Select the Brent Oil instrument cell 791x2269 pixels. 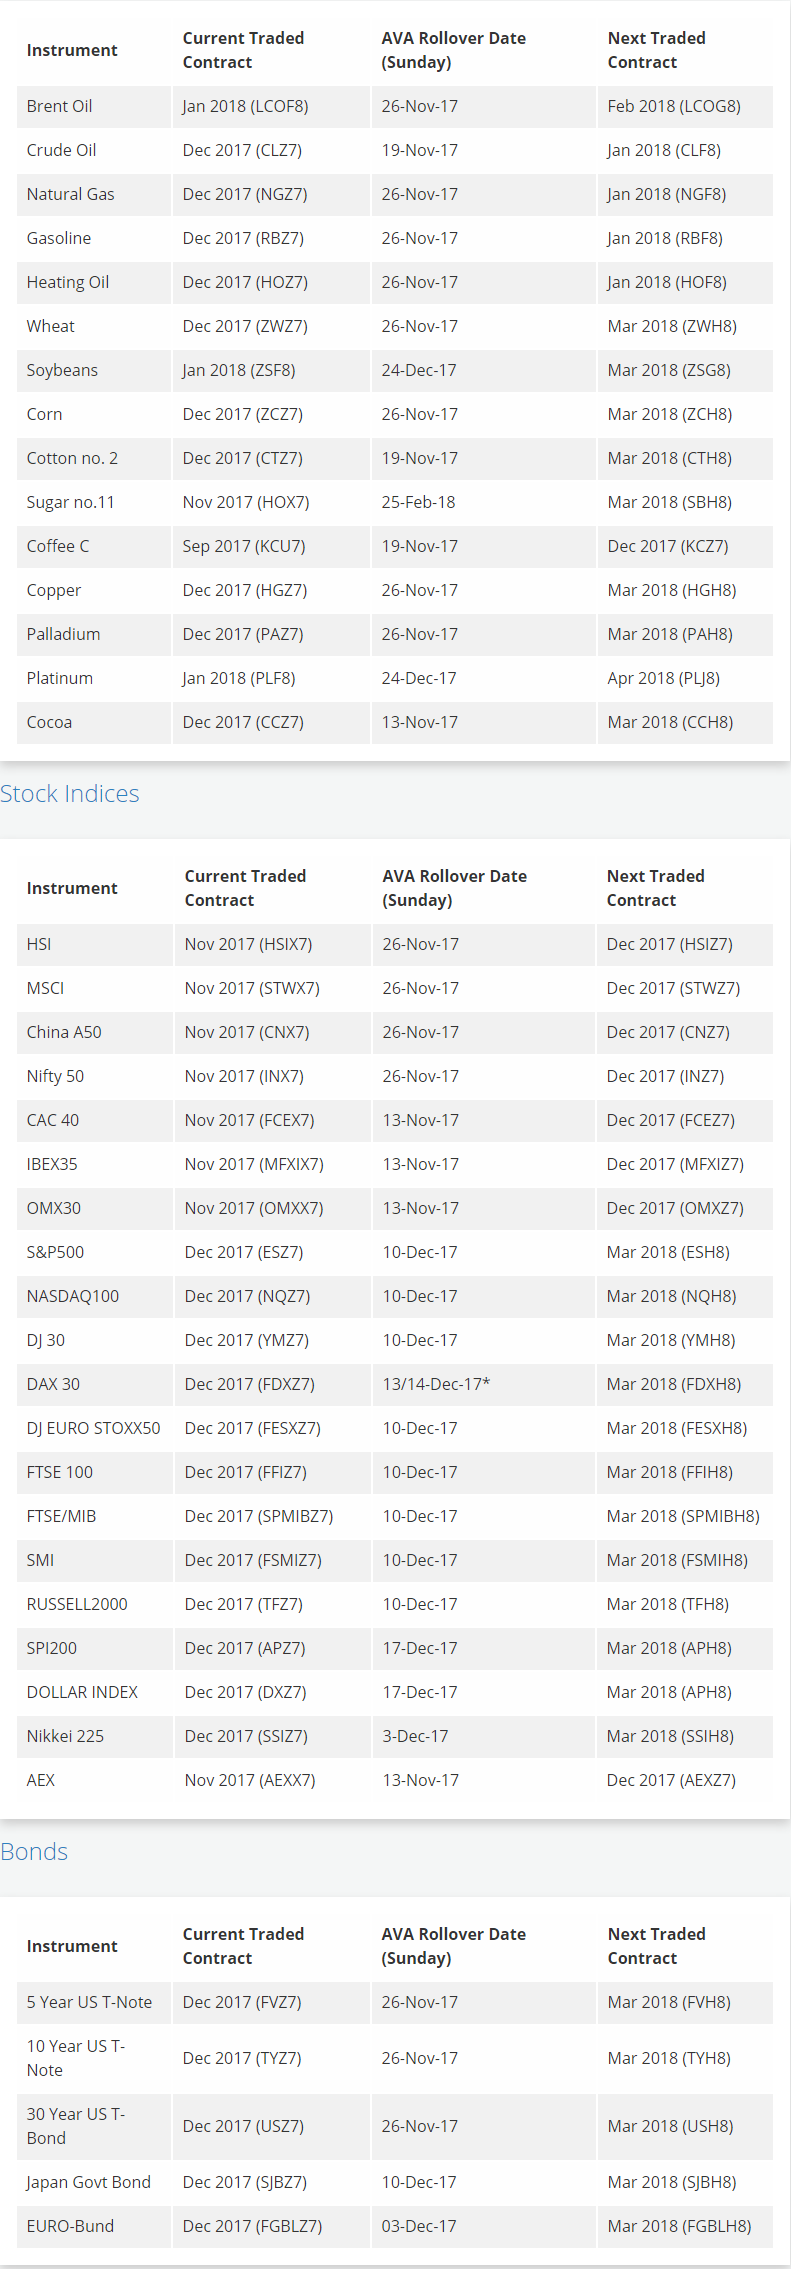(x=60, y=106)
